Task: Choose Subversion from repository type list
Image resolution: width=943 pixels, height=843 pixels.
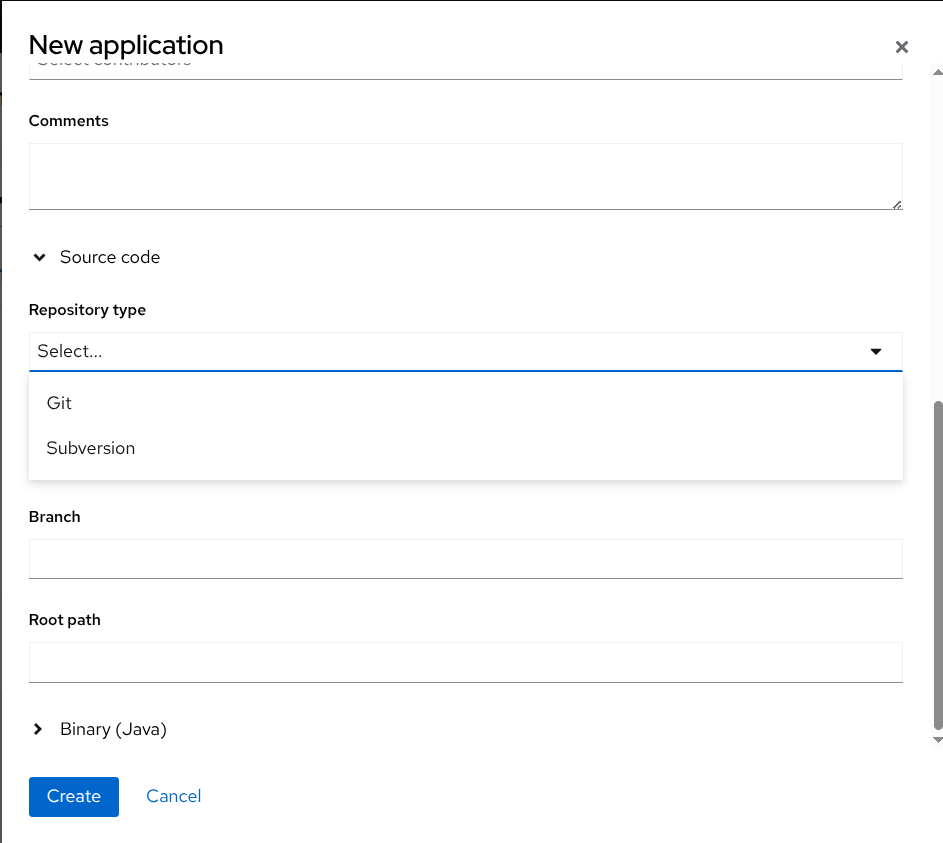Action: [91, 448]
